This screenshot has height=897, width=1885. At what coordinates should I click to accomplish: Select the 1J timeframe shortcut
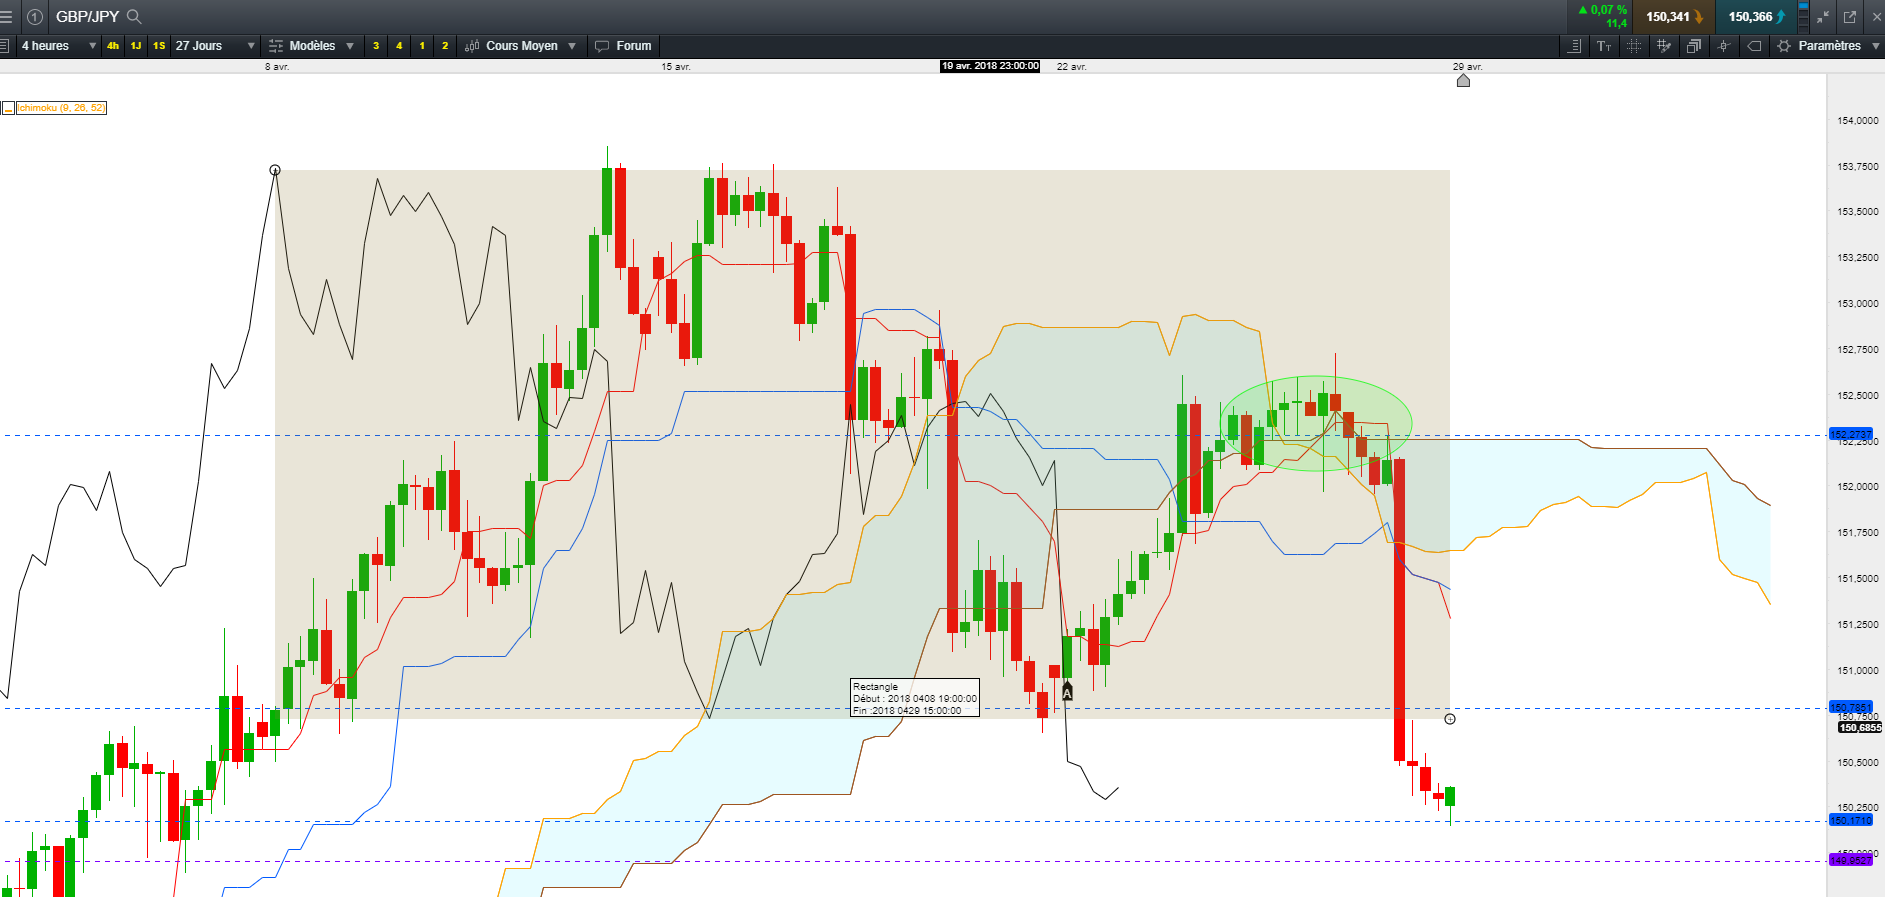click(136, 46)
